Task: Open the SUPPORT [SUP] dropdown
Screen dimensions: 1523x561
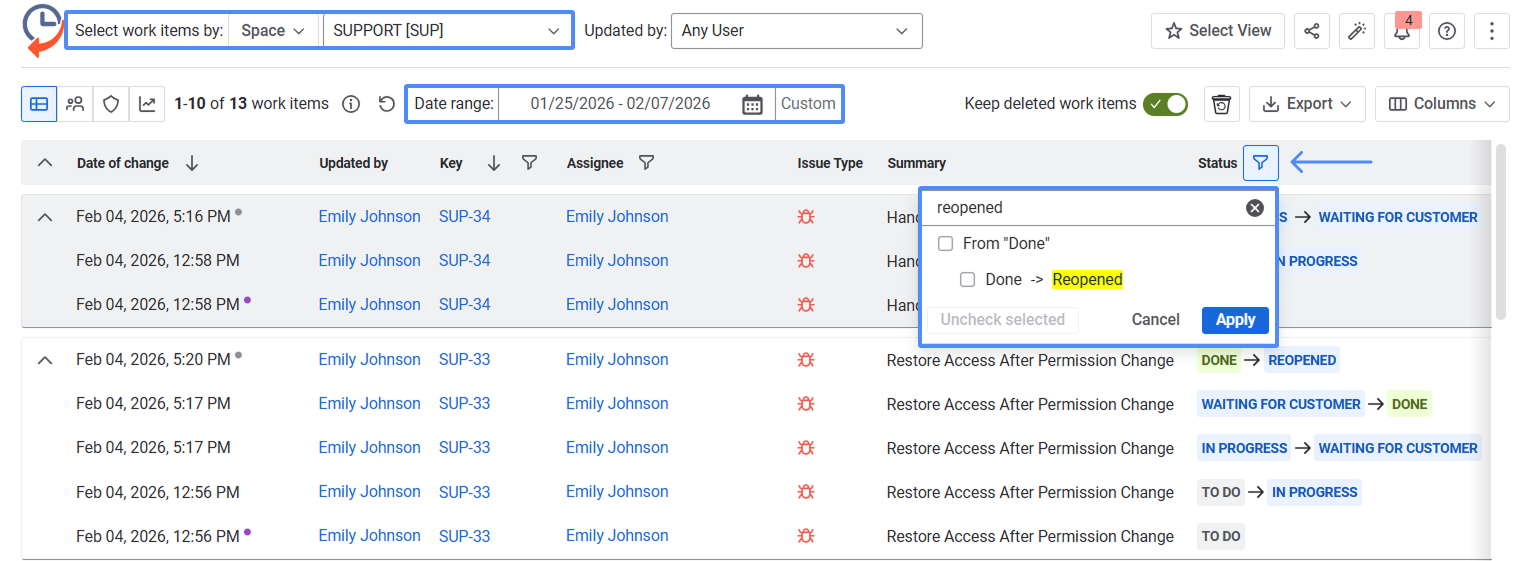Action: click(447, 31)
